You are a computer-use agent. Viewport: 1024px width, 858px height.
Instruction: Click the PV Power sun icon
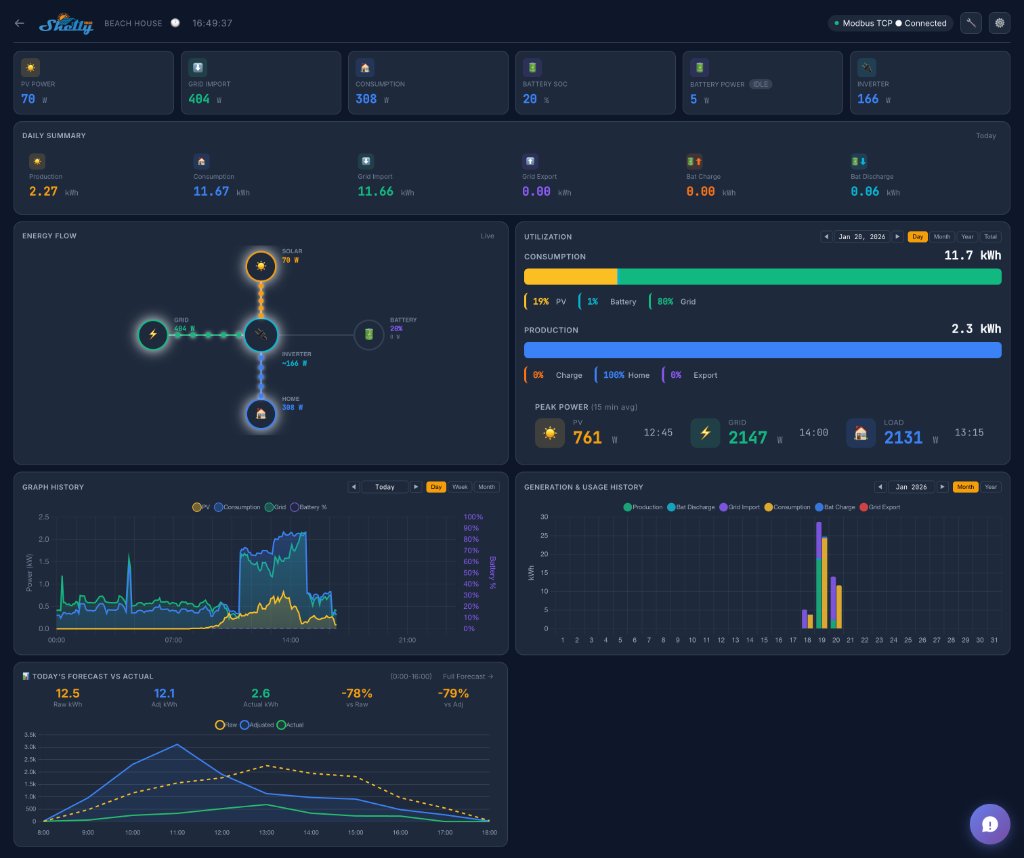pos(28,66)
